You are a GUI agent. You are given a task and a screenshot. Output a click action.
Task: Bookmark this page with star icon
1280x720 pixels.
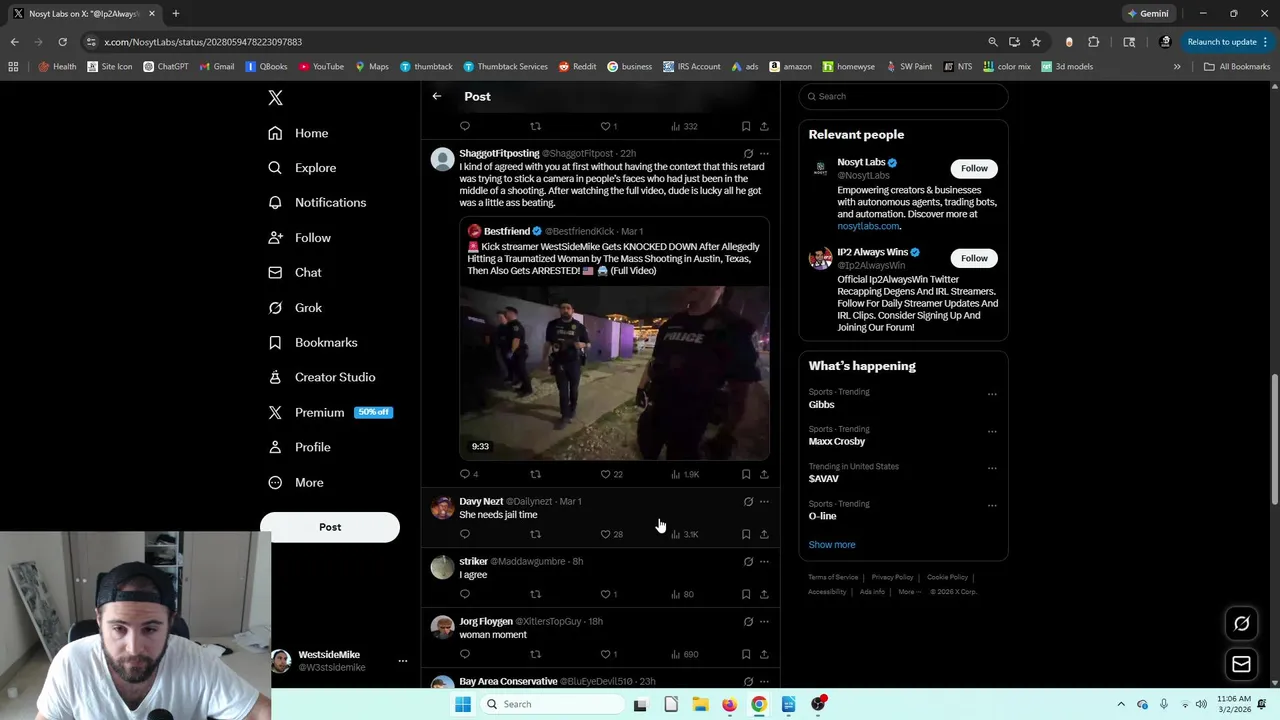pyautogui.click(x=1036, y=42)
